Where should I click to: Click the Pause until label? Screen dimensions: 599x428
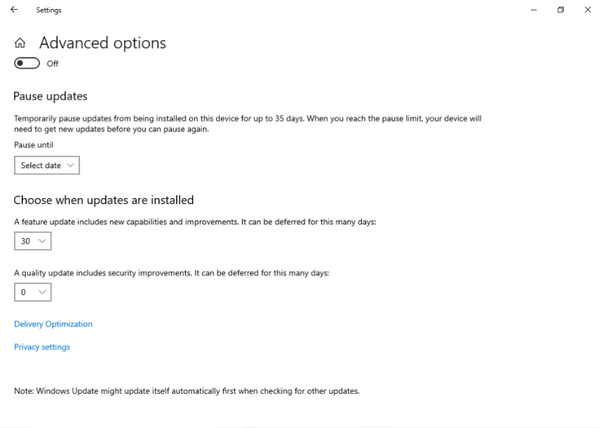(x=34, y=145)
